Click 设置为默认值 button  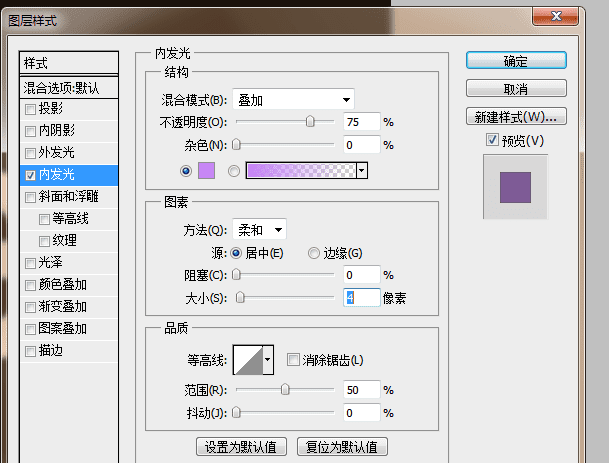pyautogui.click(x=241, y=447)
